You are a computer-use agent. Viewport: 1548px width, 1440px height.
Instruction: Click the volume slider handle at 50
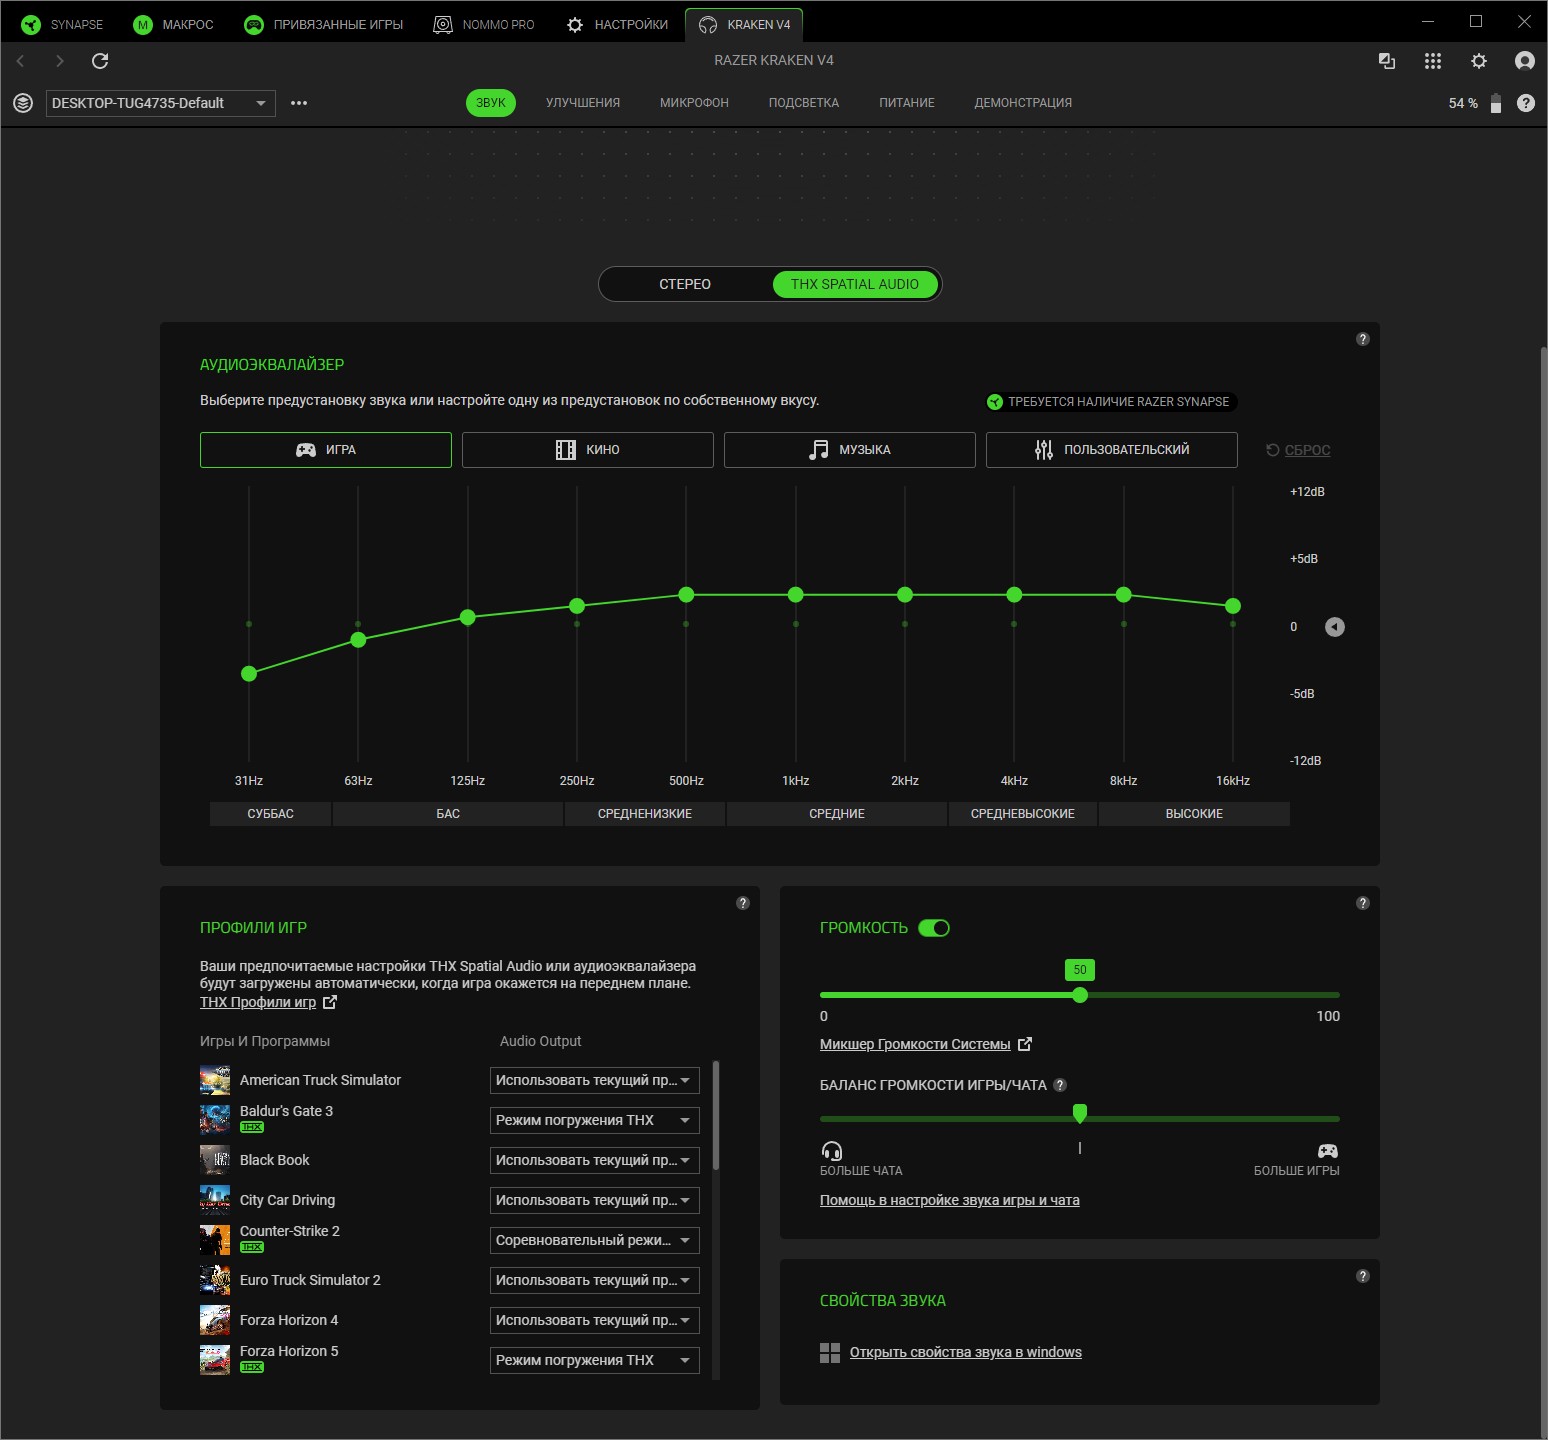1080,995
